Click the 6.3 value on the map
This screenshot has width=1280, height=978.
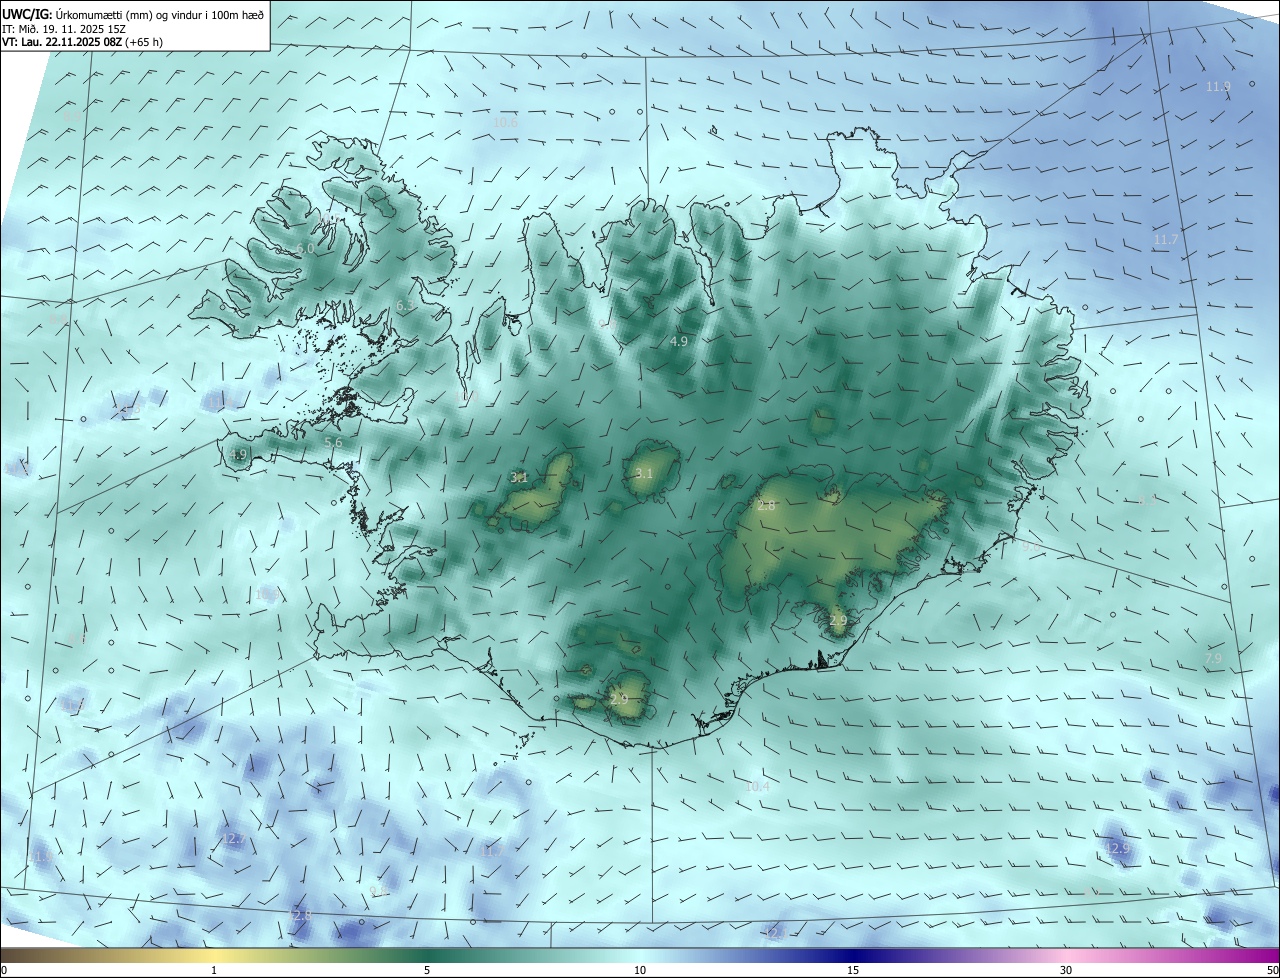click(405, 306)
